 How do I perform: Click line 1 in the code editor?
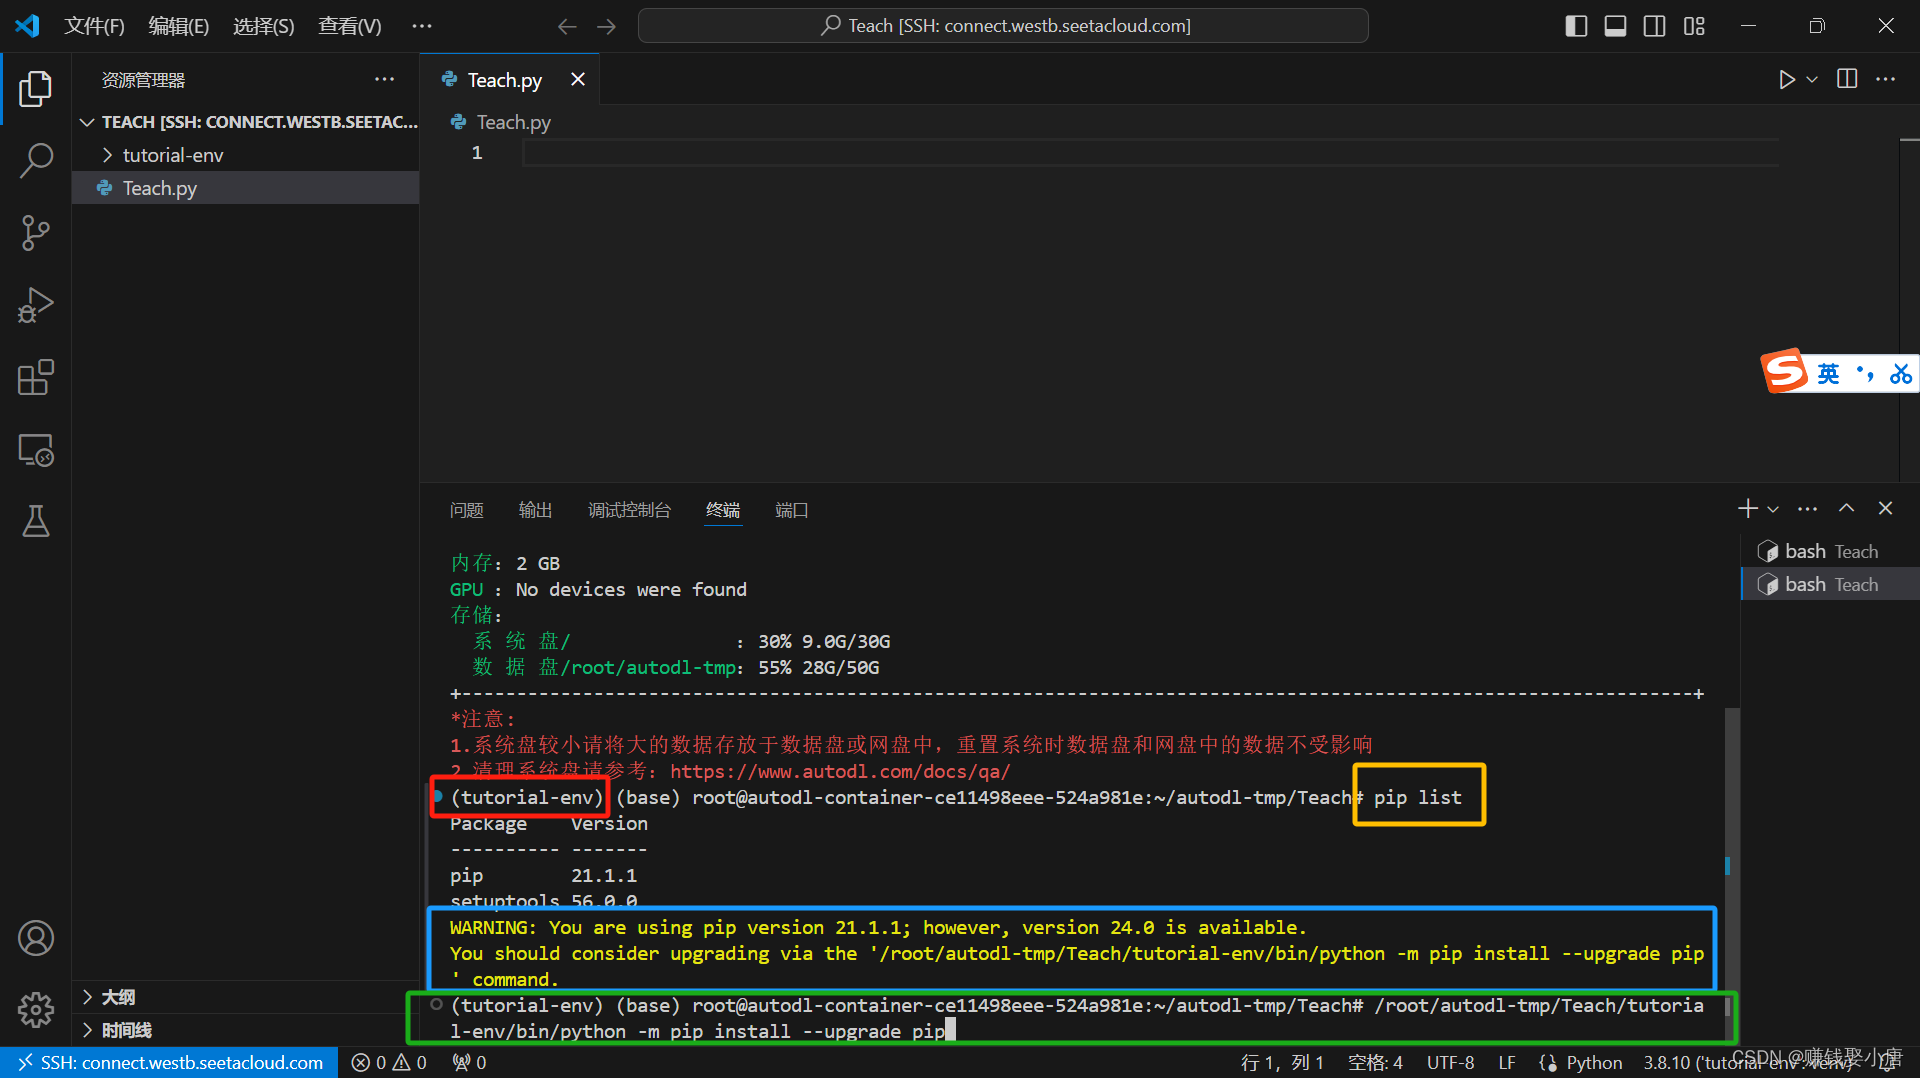[x=1150, y=153]
